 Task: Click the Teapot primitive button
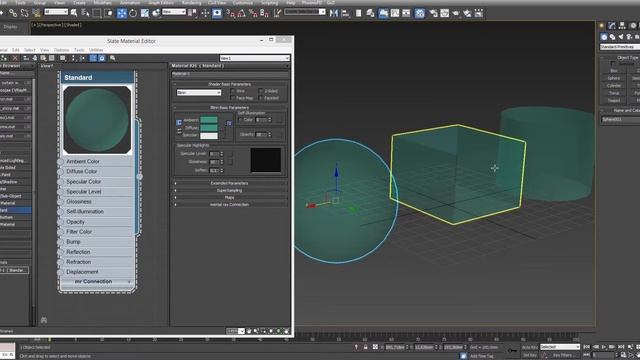(614, 100)
